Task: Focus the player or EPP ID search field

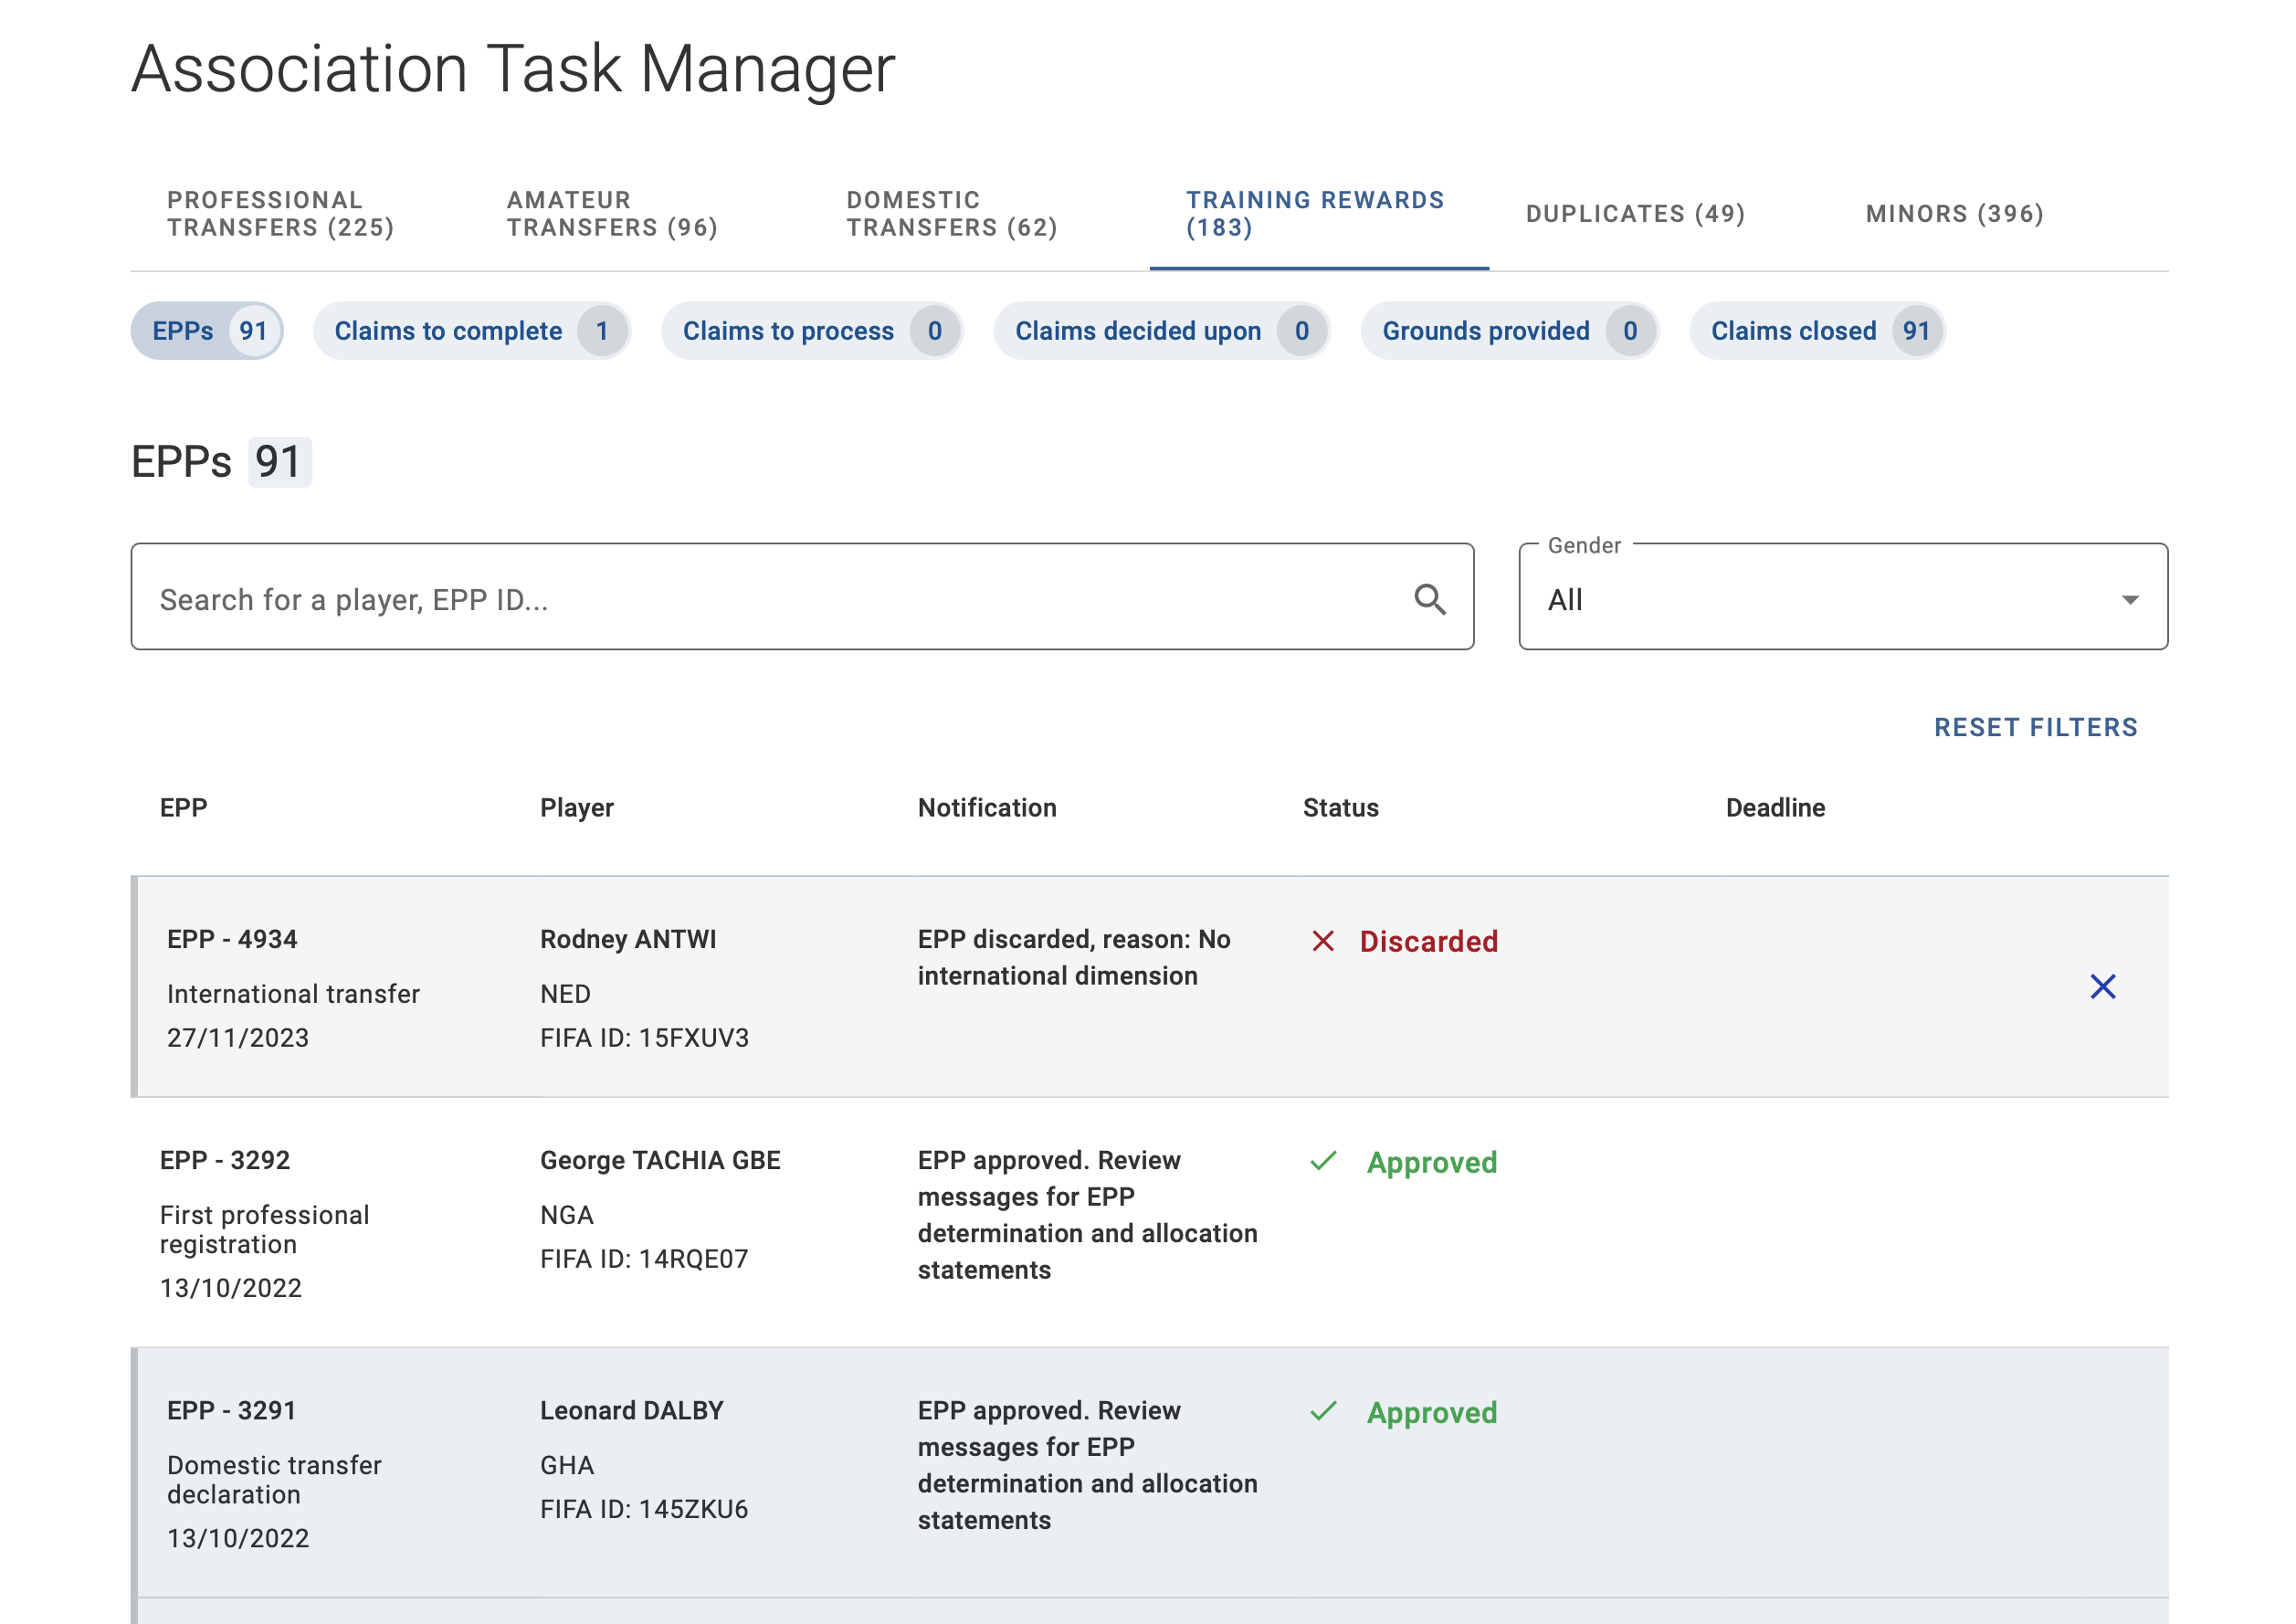Action: 802,597
